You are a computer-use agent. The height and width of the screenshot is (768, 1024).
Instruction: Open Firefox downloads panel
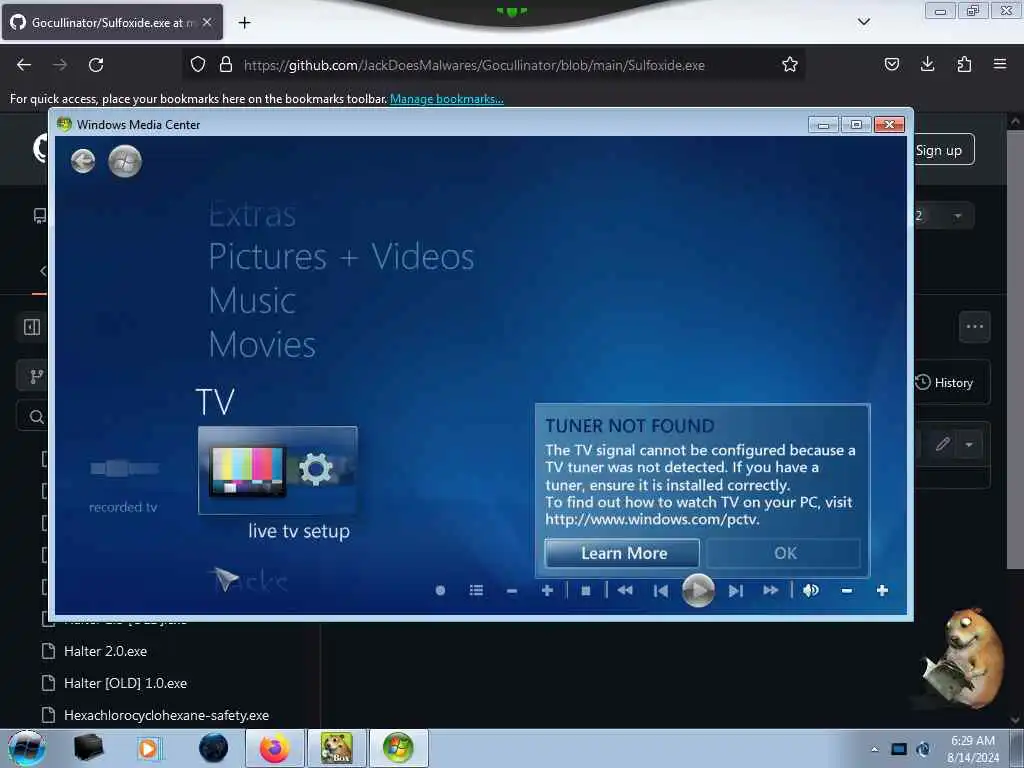coord(927,64)
